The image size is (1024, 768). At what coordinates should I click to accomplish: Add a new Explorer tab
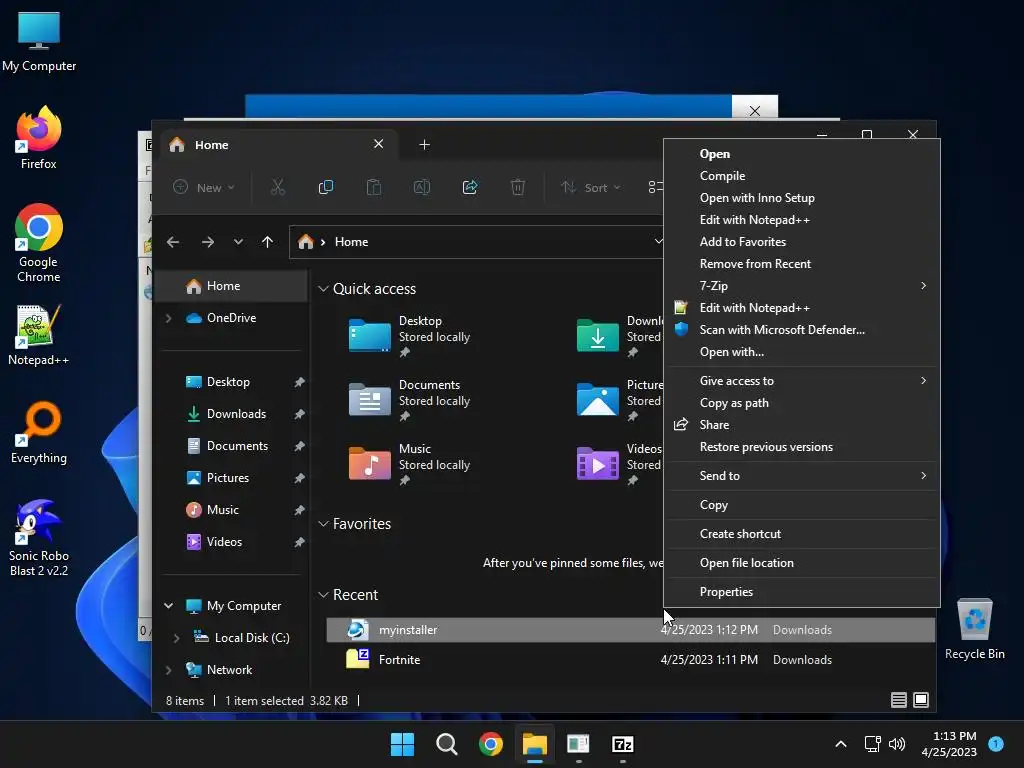[424, 144]
